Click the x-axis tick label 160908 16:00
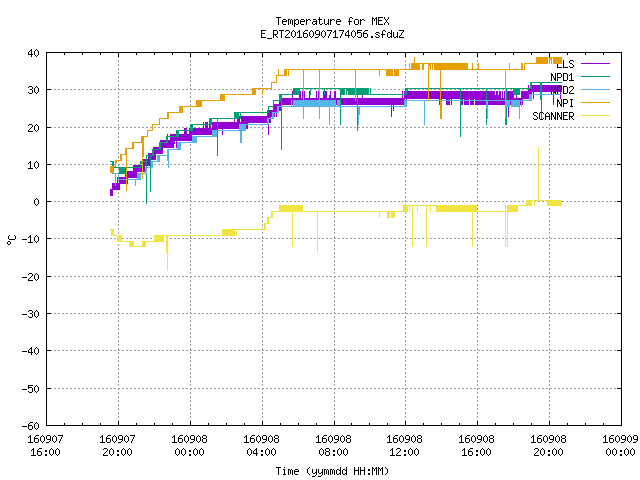This screenshot has height=480, width=640. pos(476,446)
